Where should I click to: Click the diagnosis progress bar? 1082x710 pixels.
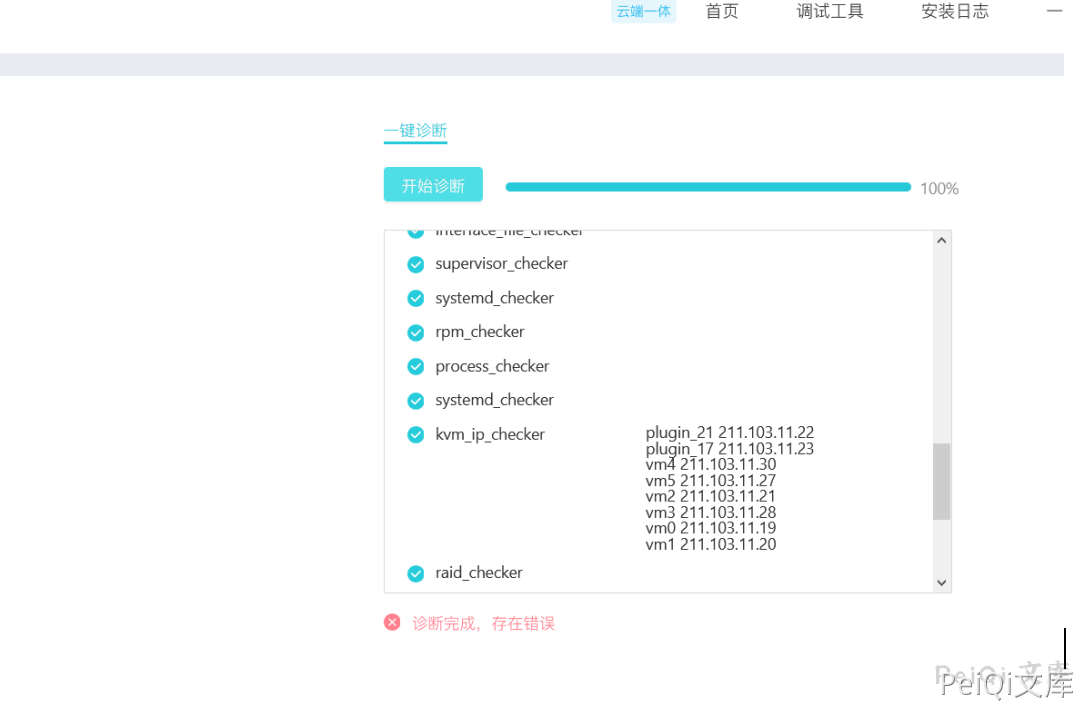tap(708, 187)
